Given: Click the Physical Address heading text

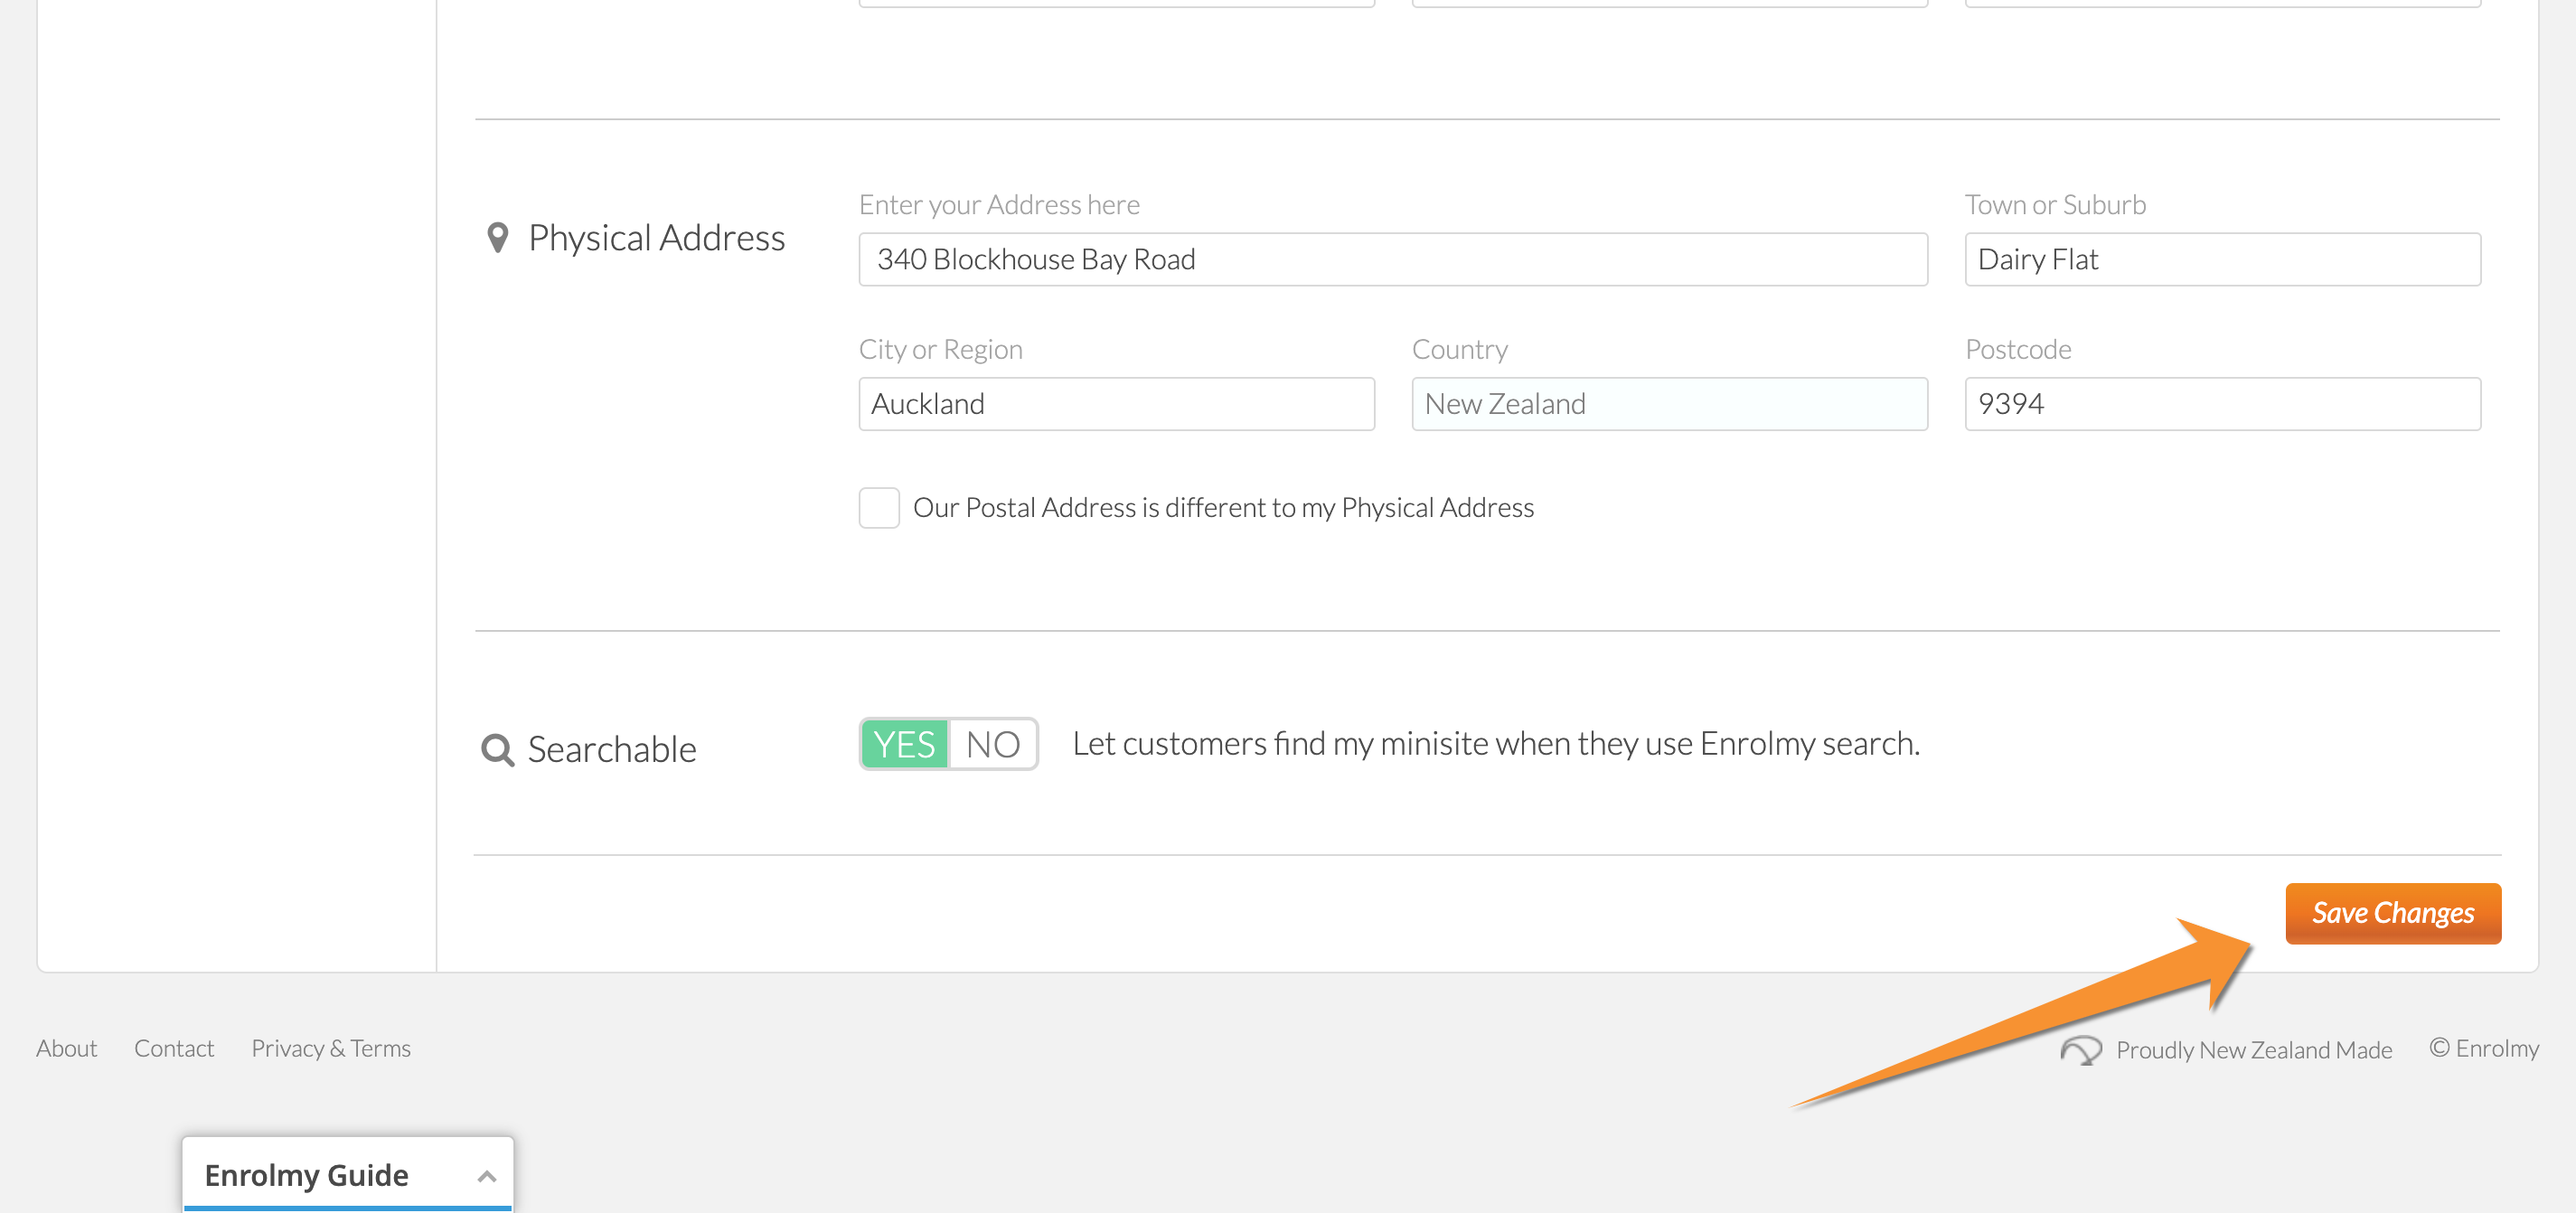Looking at the screenshot, I should pos(656,238).
